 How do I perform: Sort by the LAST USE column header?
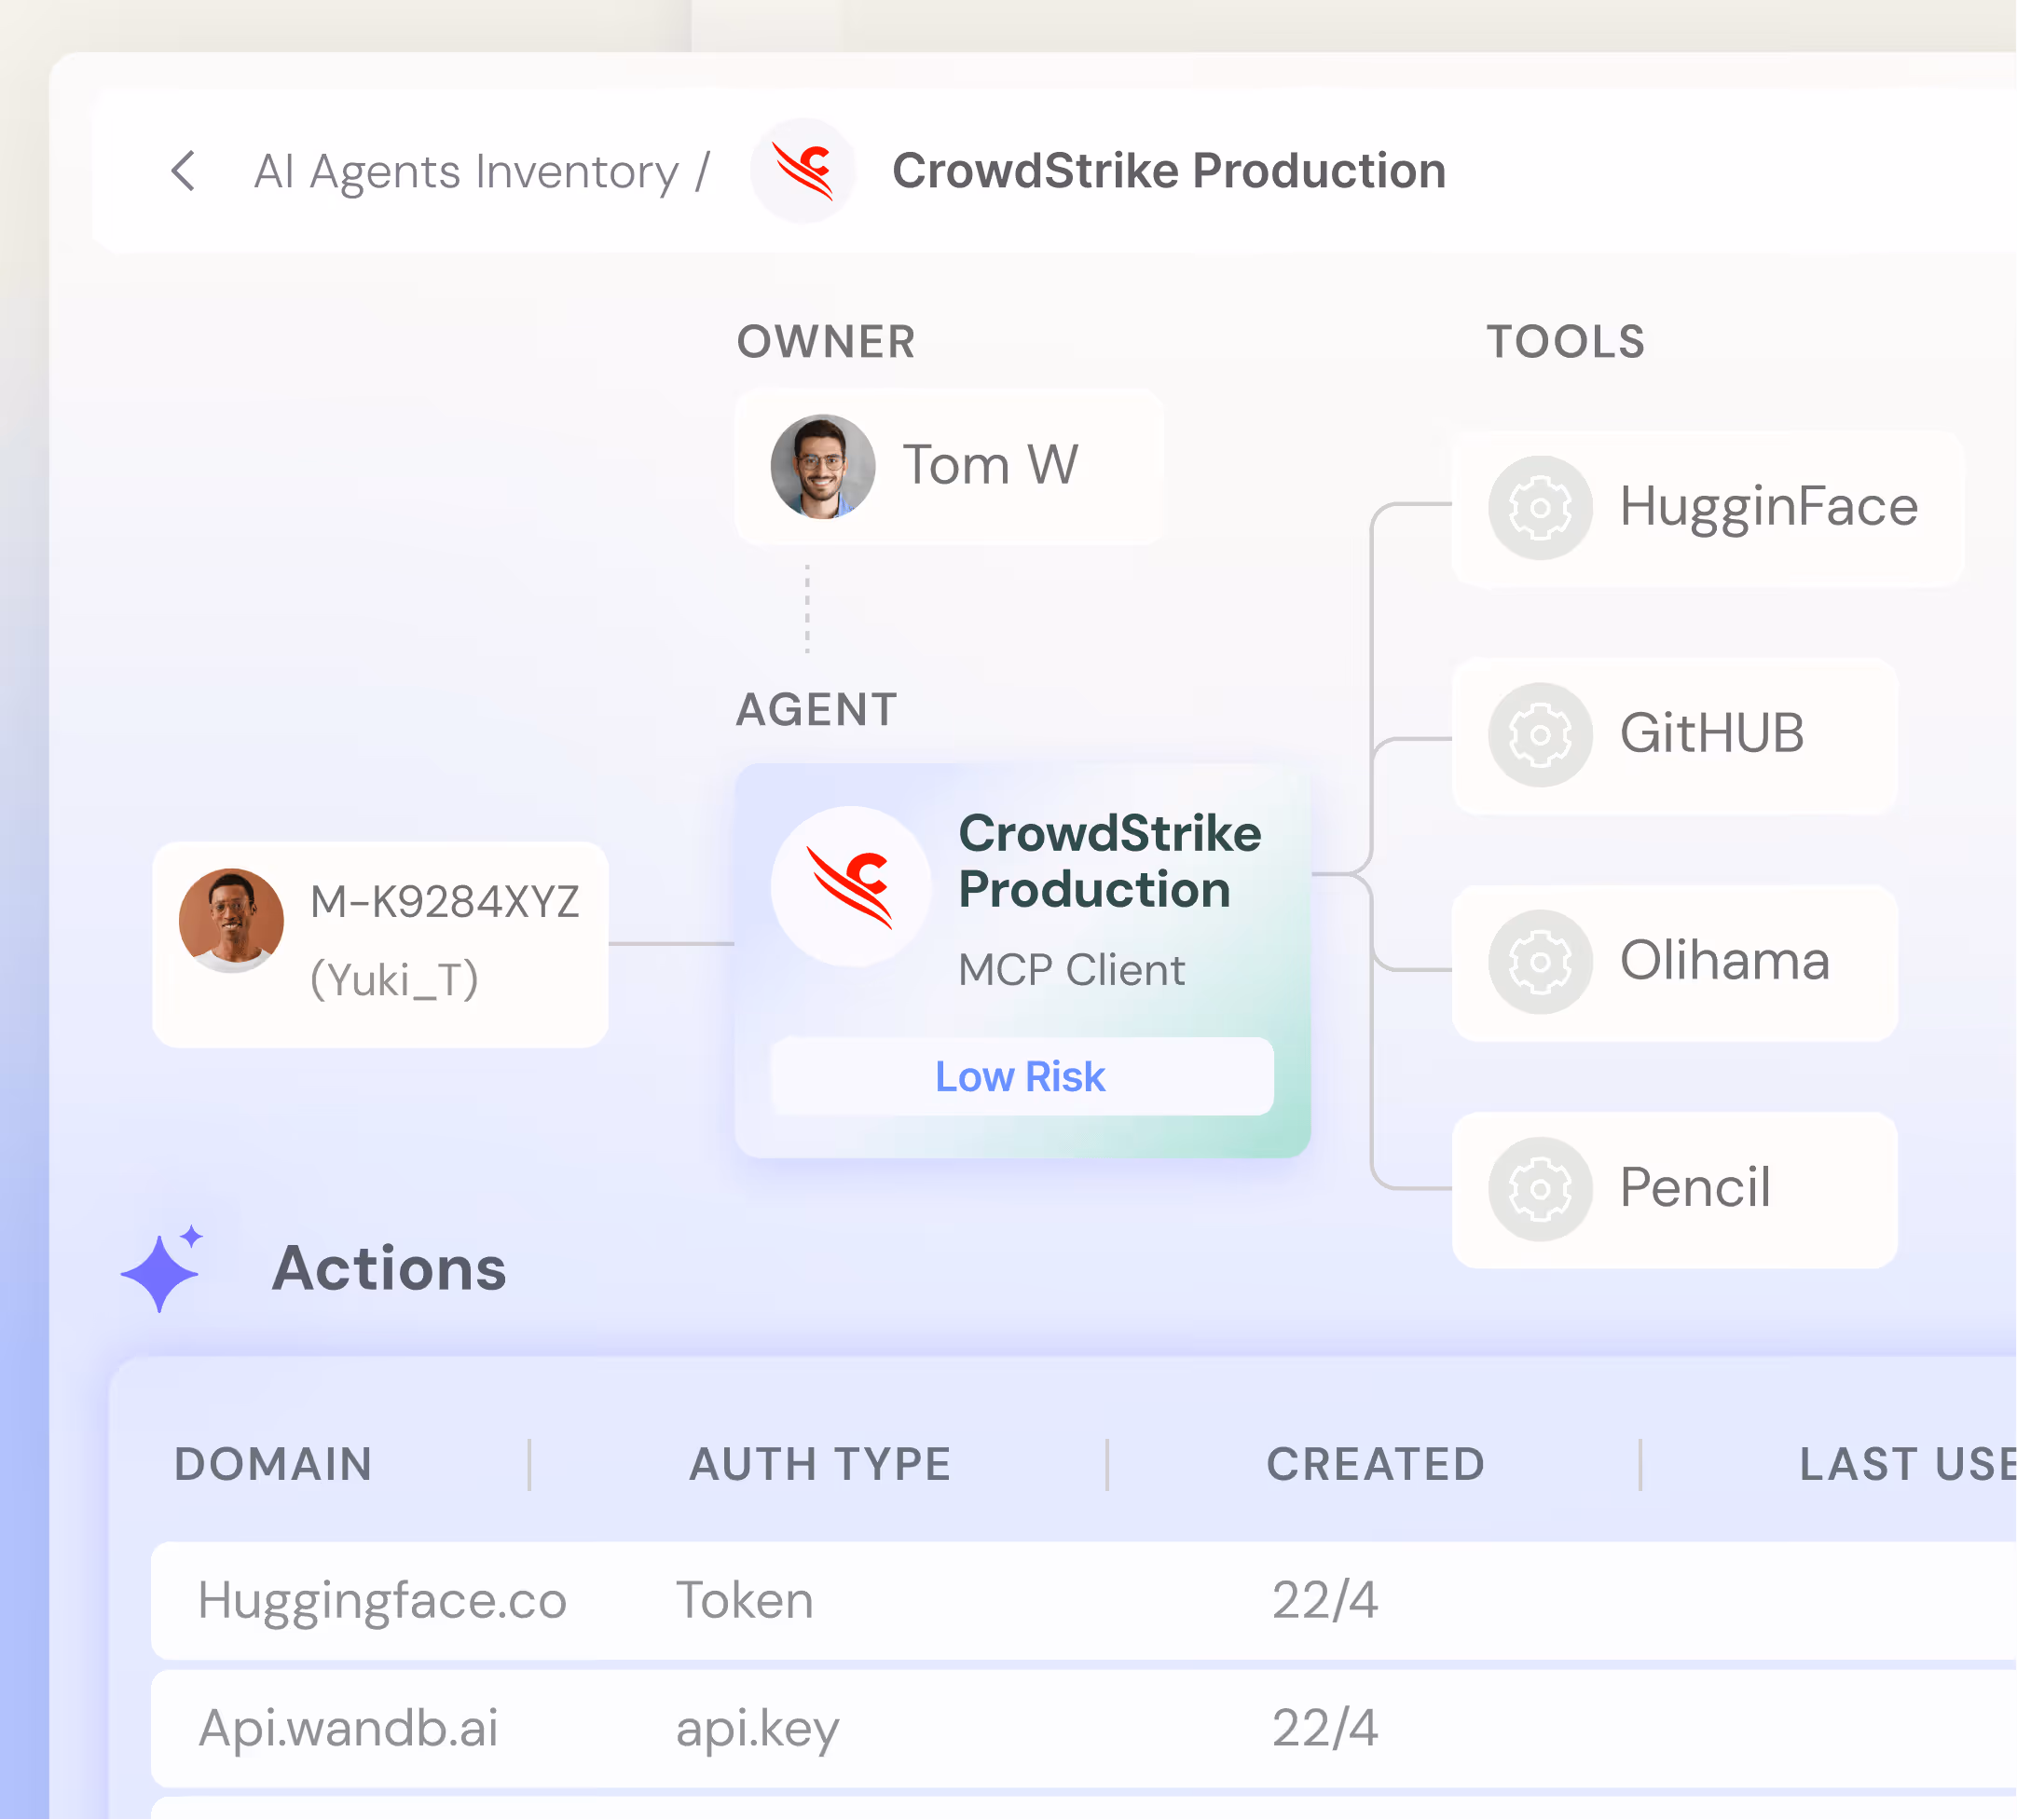pyautogui.click(x=1907, y=1465)
